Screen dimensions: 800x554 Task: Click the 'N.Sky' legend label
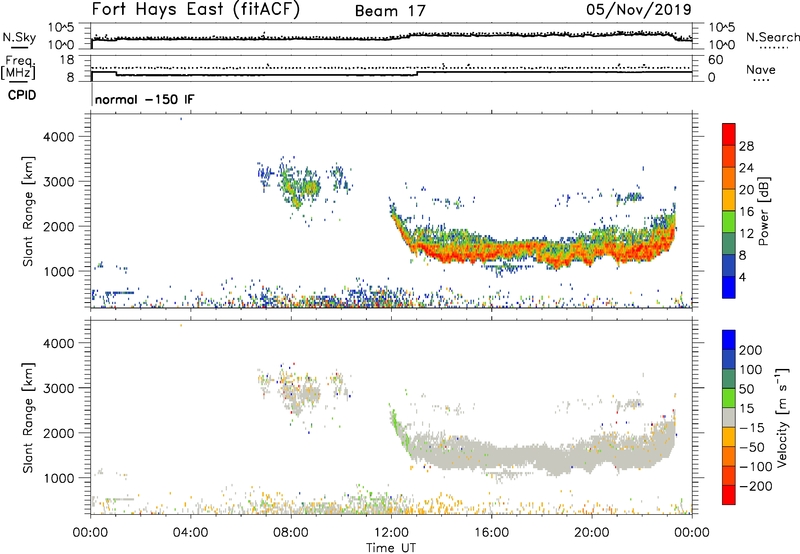19,37
